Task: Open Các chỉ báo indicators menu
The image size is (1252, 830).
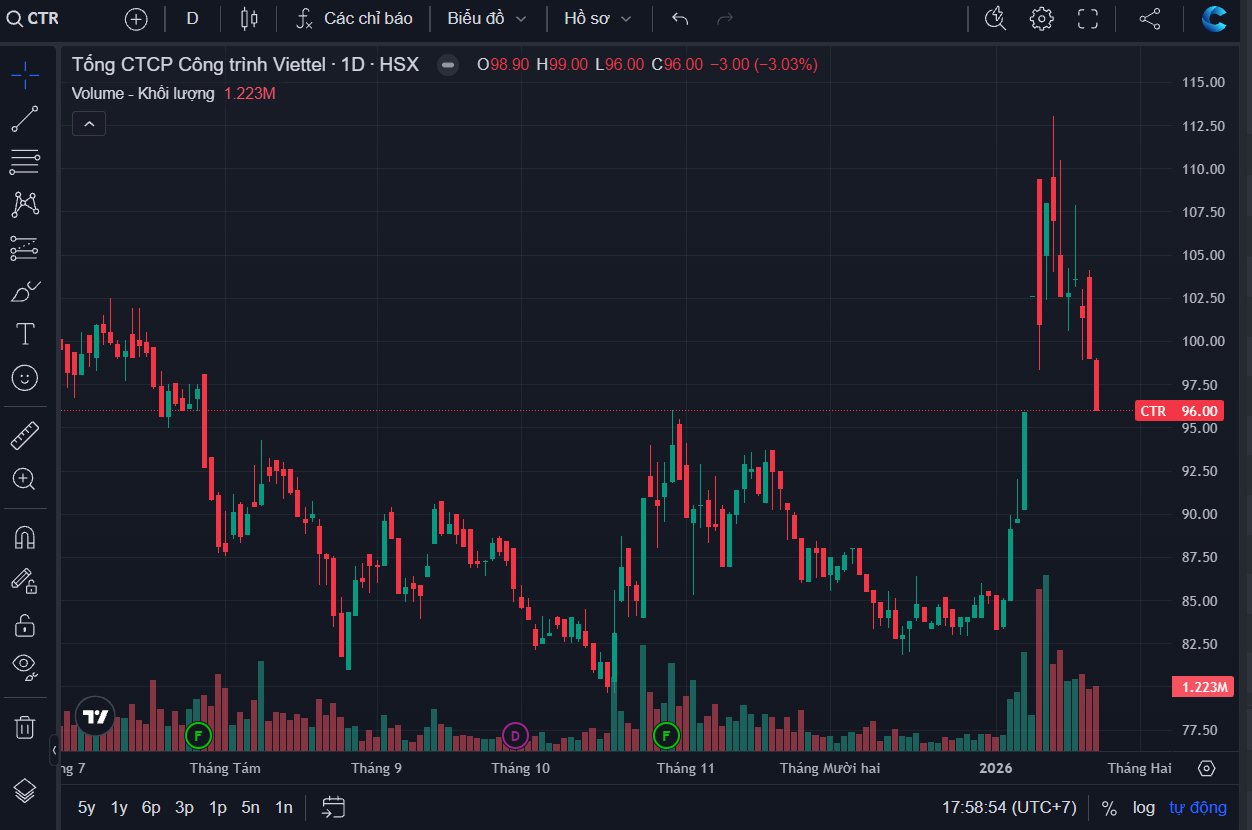Action: [x=354, y=18]
